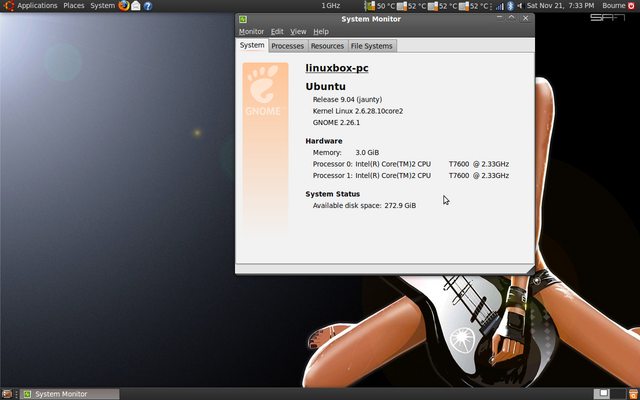
Task: Click the Processor 0 label
Action: coord(332,164)
